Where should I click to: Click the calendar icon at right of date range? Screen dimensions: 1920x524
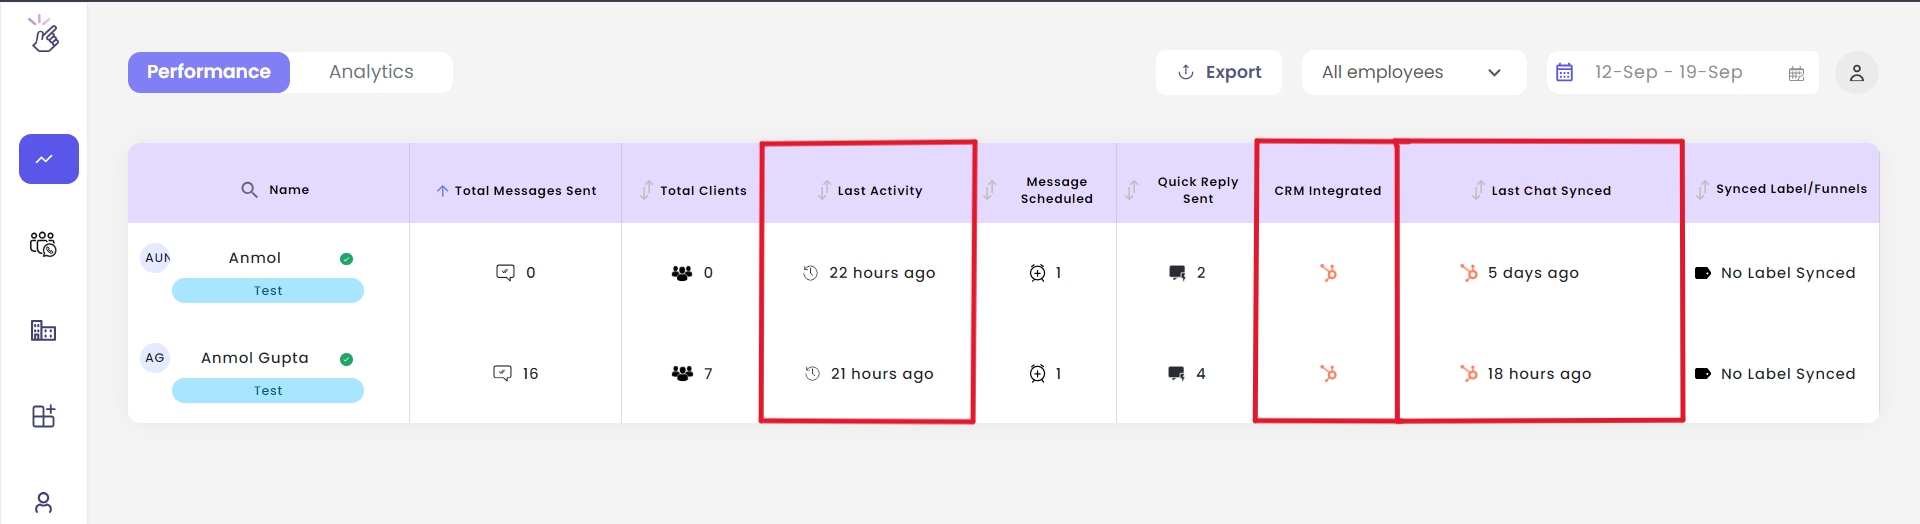[1796, 73]
